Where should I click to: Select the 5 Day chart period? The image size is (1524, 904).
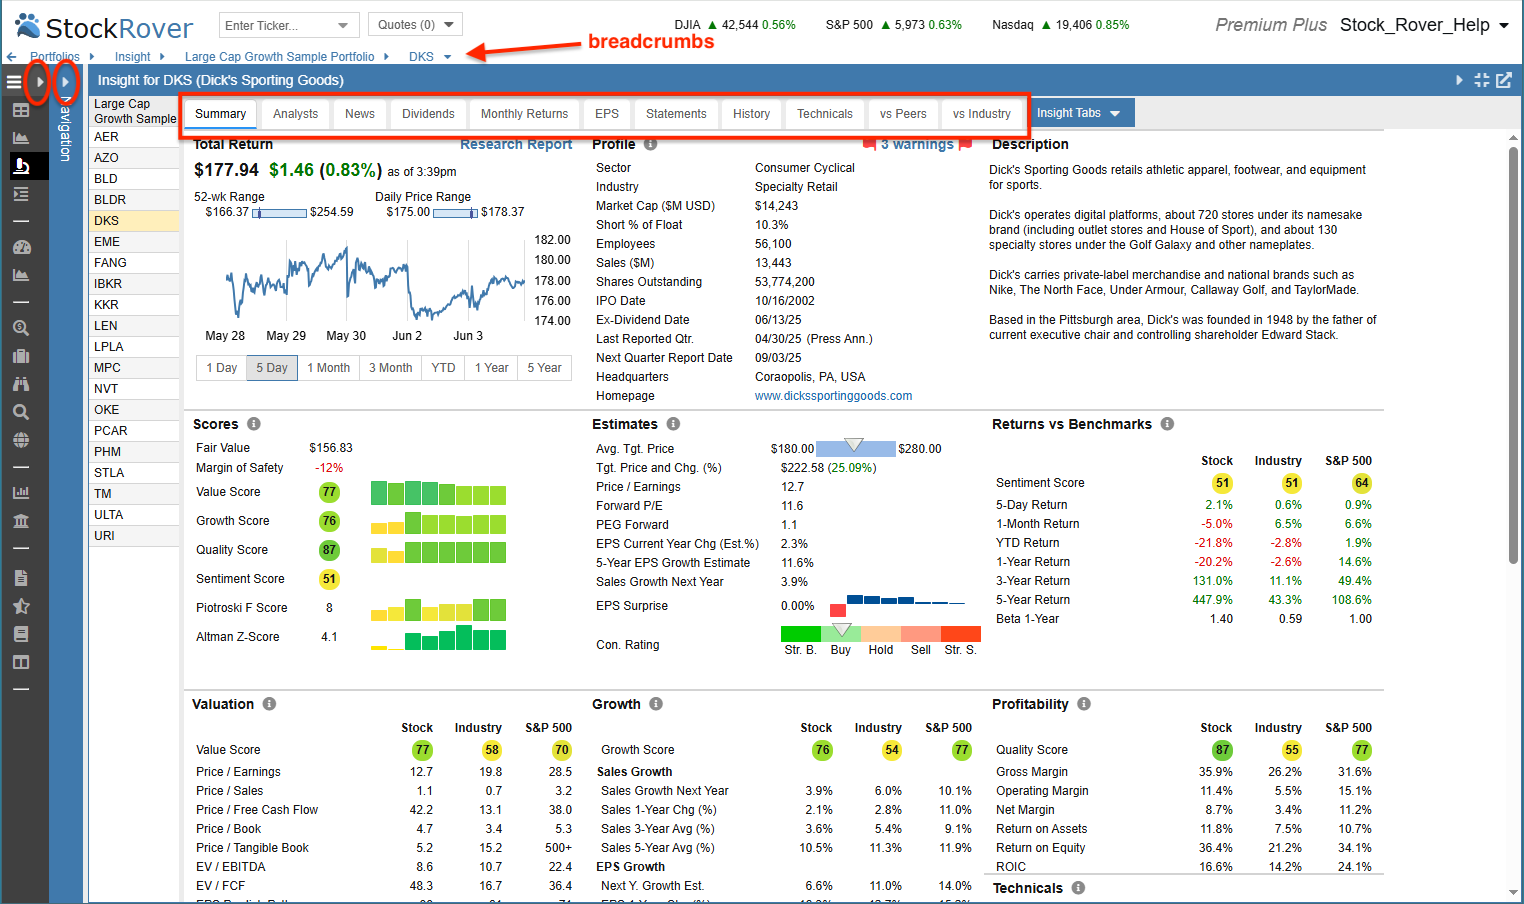[x=272, y=368]
